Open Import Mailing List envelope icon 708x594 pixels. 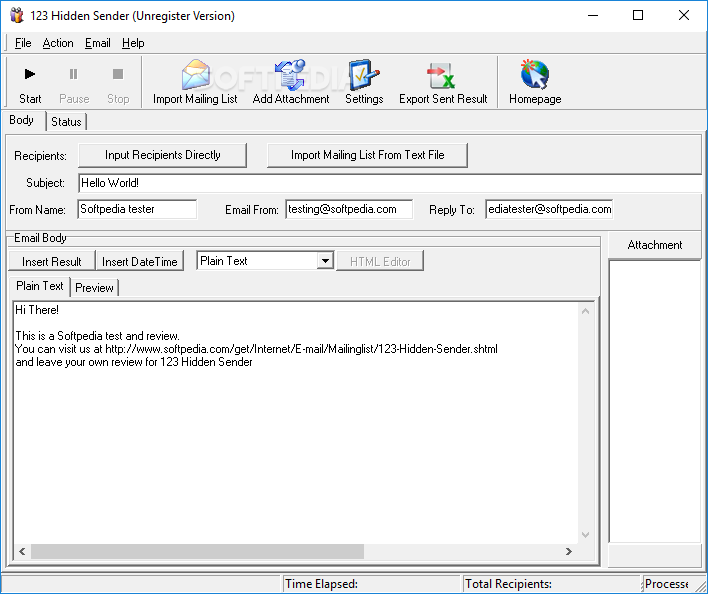tap(196, 74)
